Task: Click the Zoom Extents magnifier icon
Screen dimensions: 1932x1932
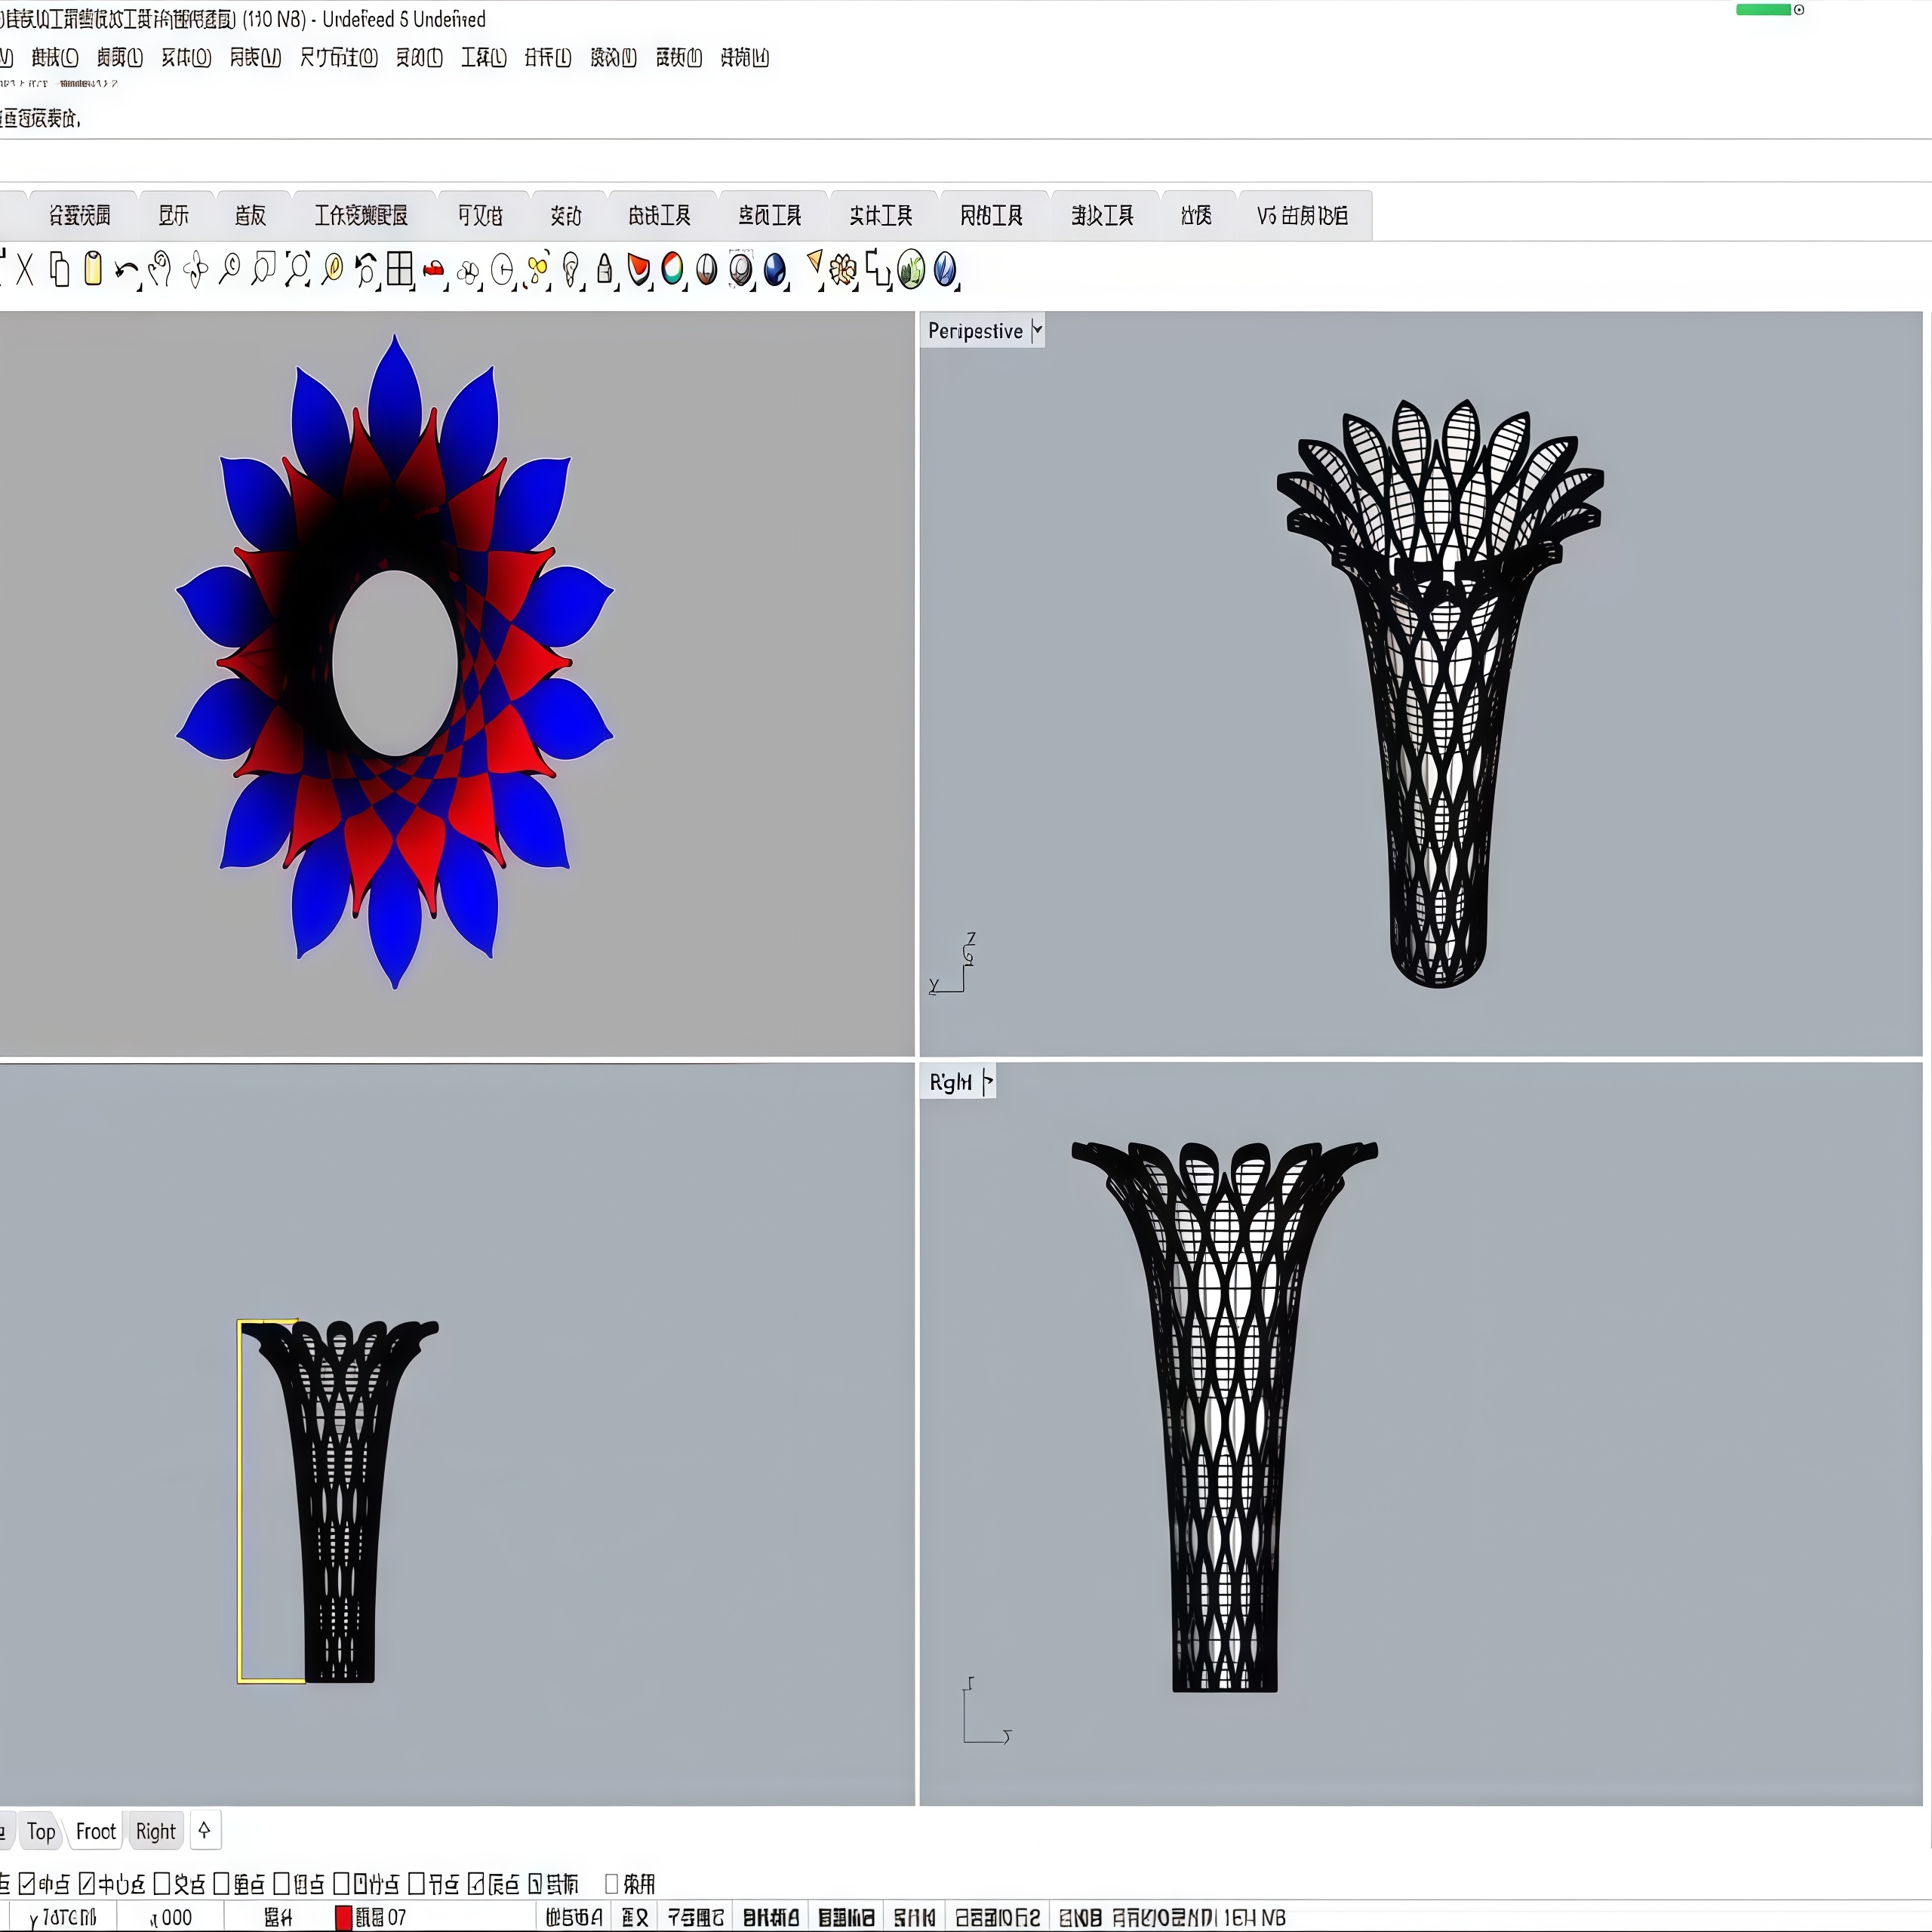Action: point(297,270)
